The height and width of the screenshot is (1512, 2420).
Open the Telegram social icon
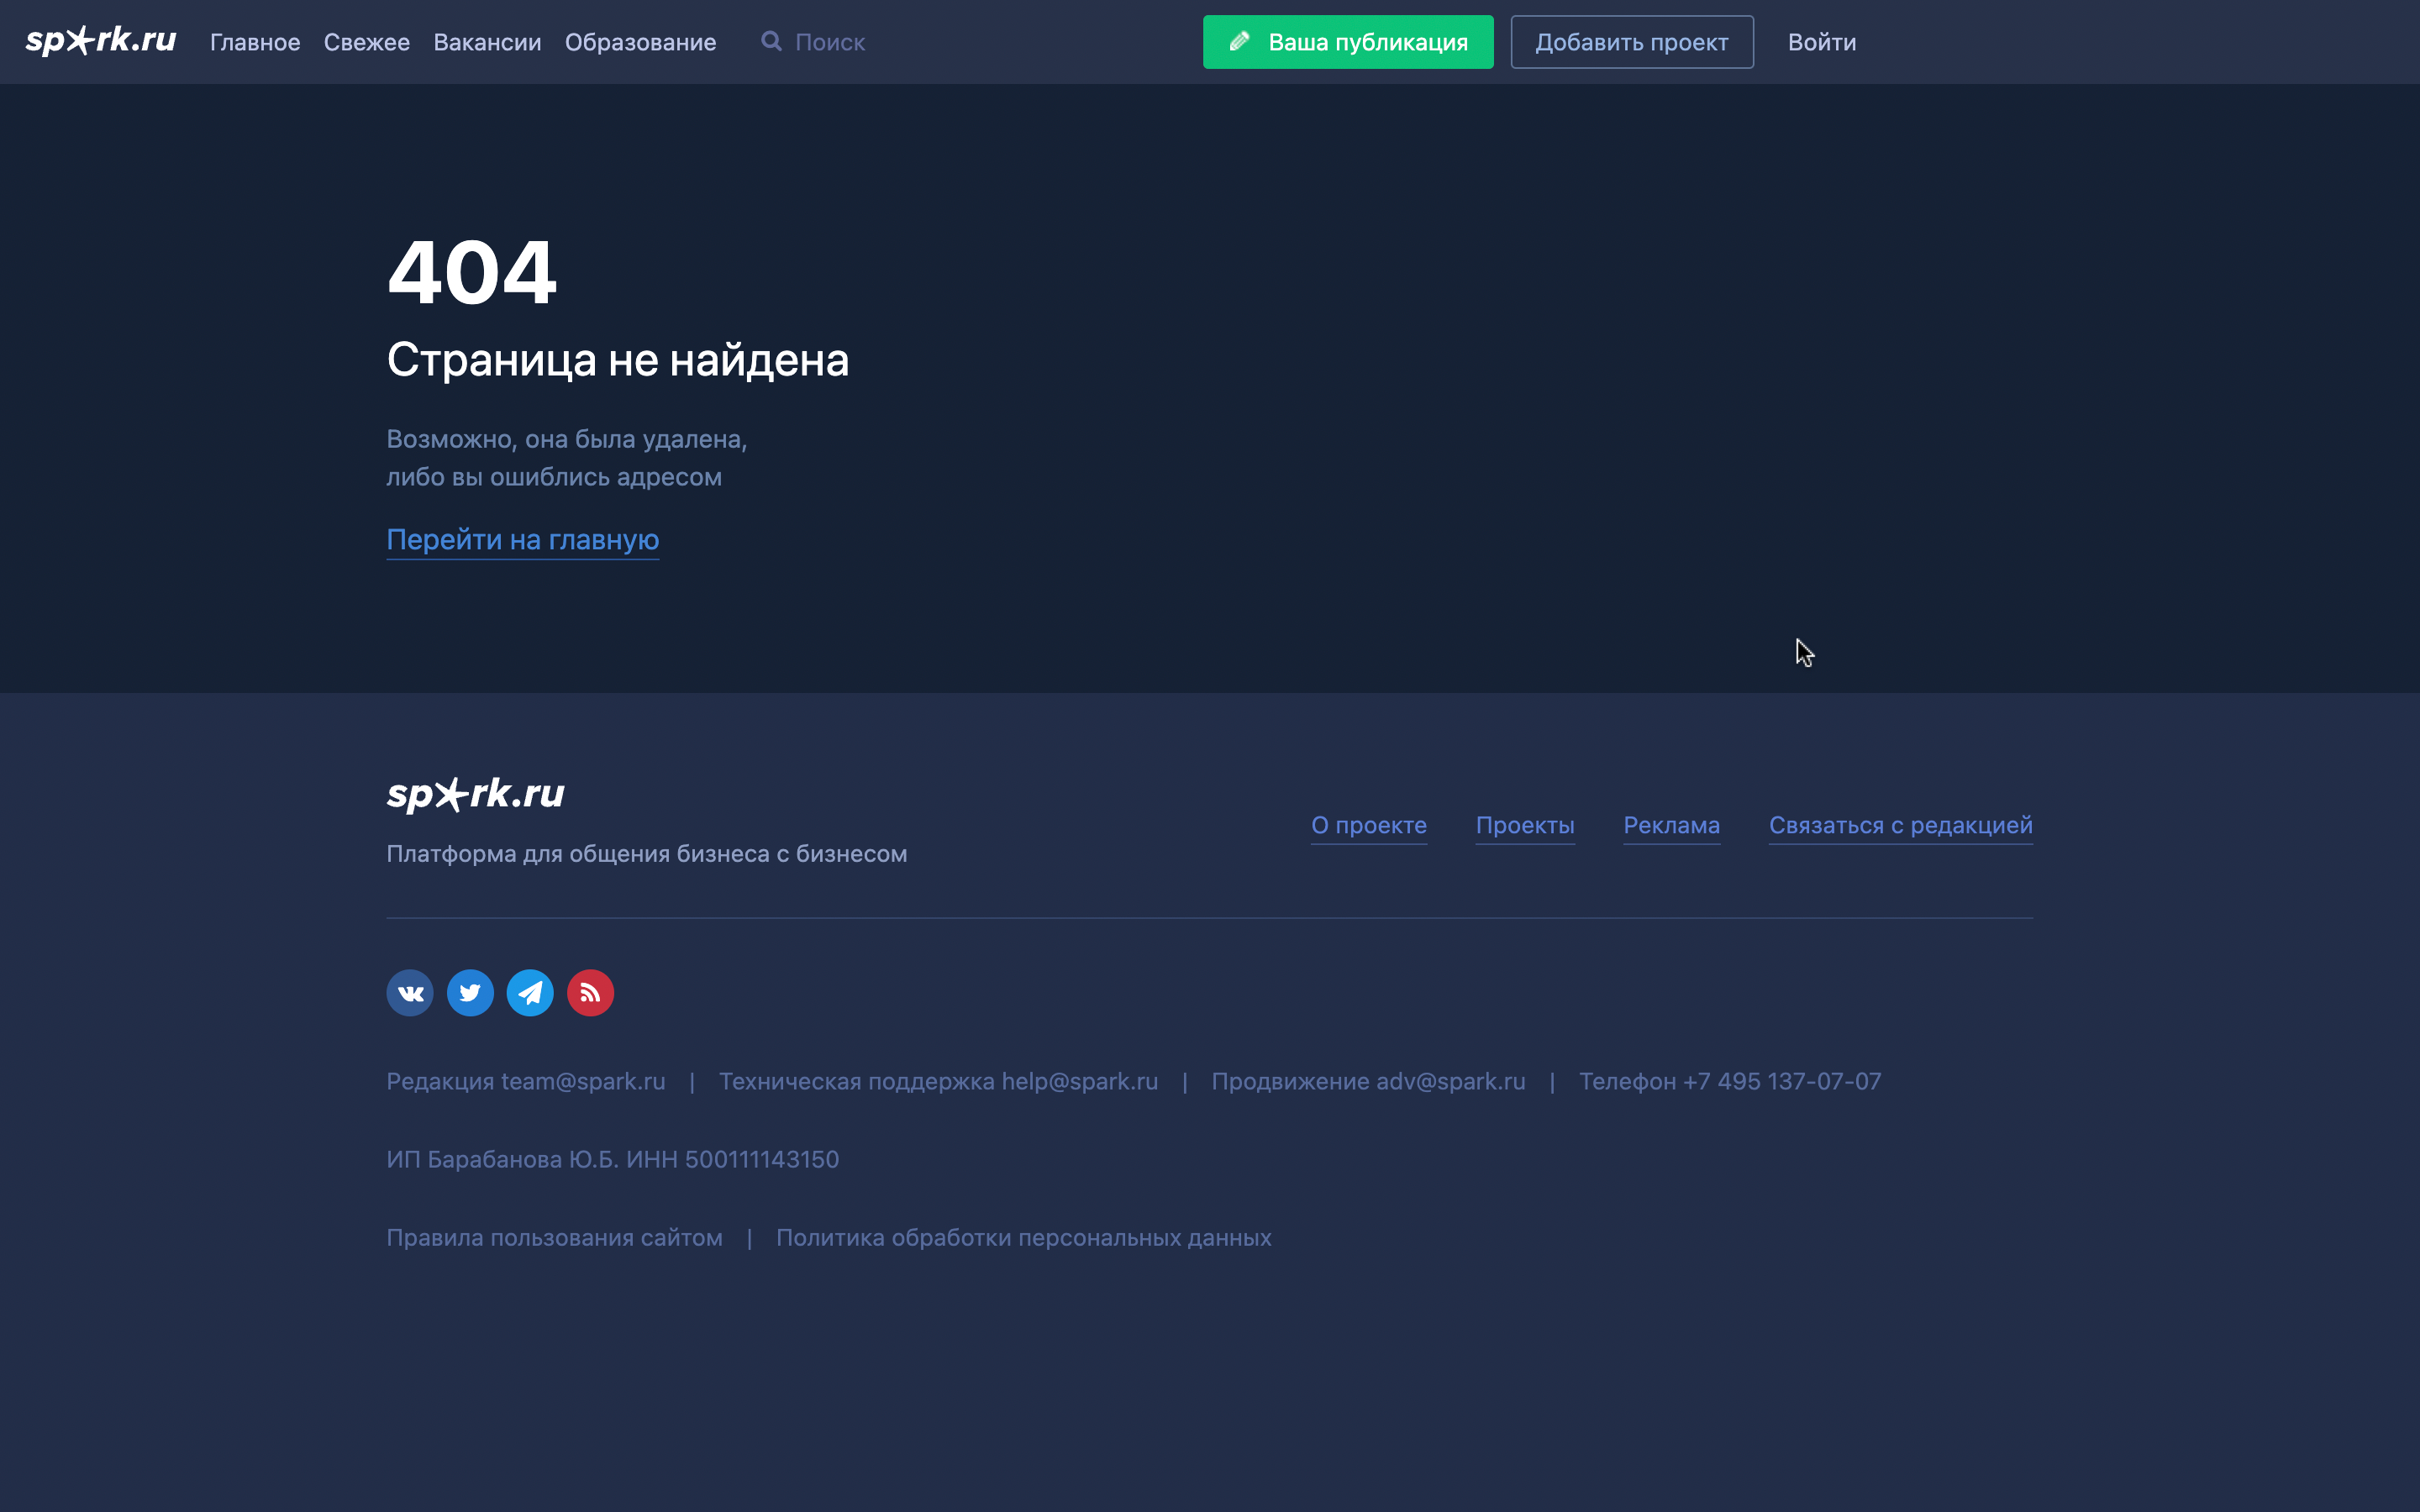click(x=530, y=993)
